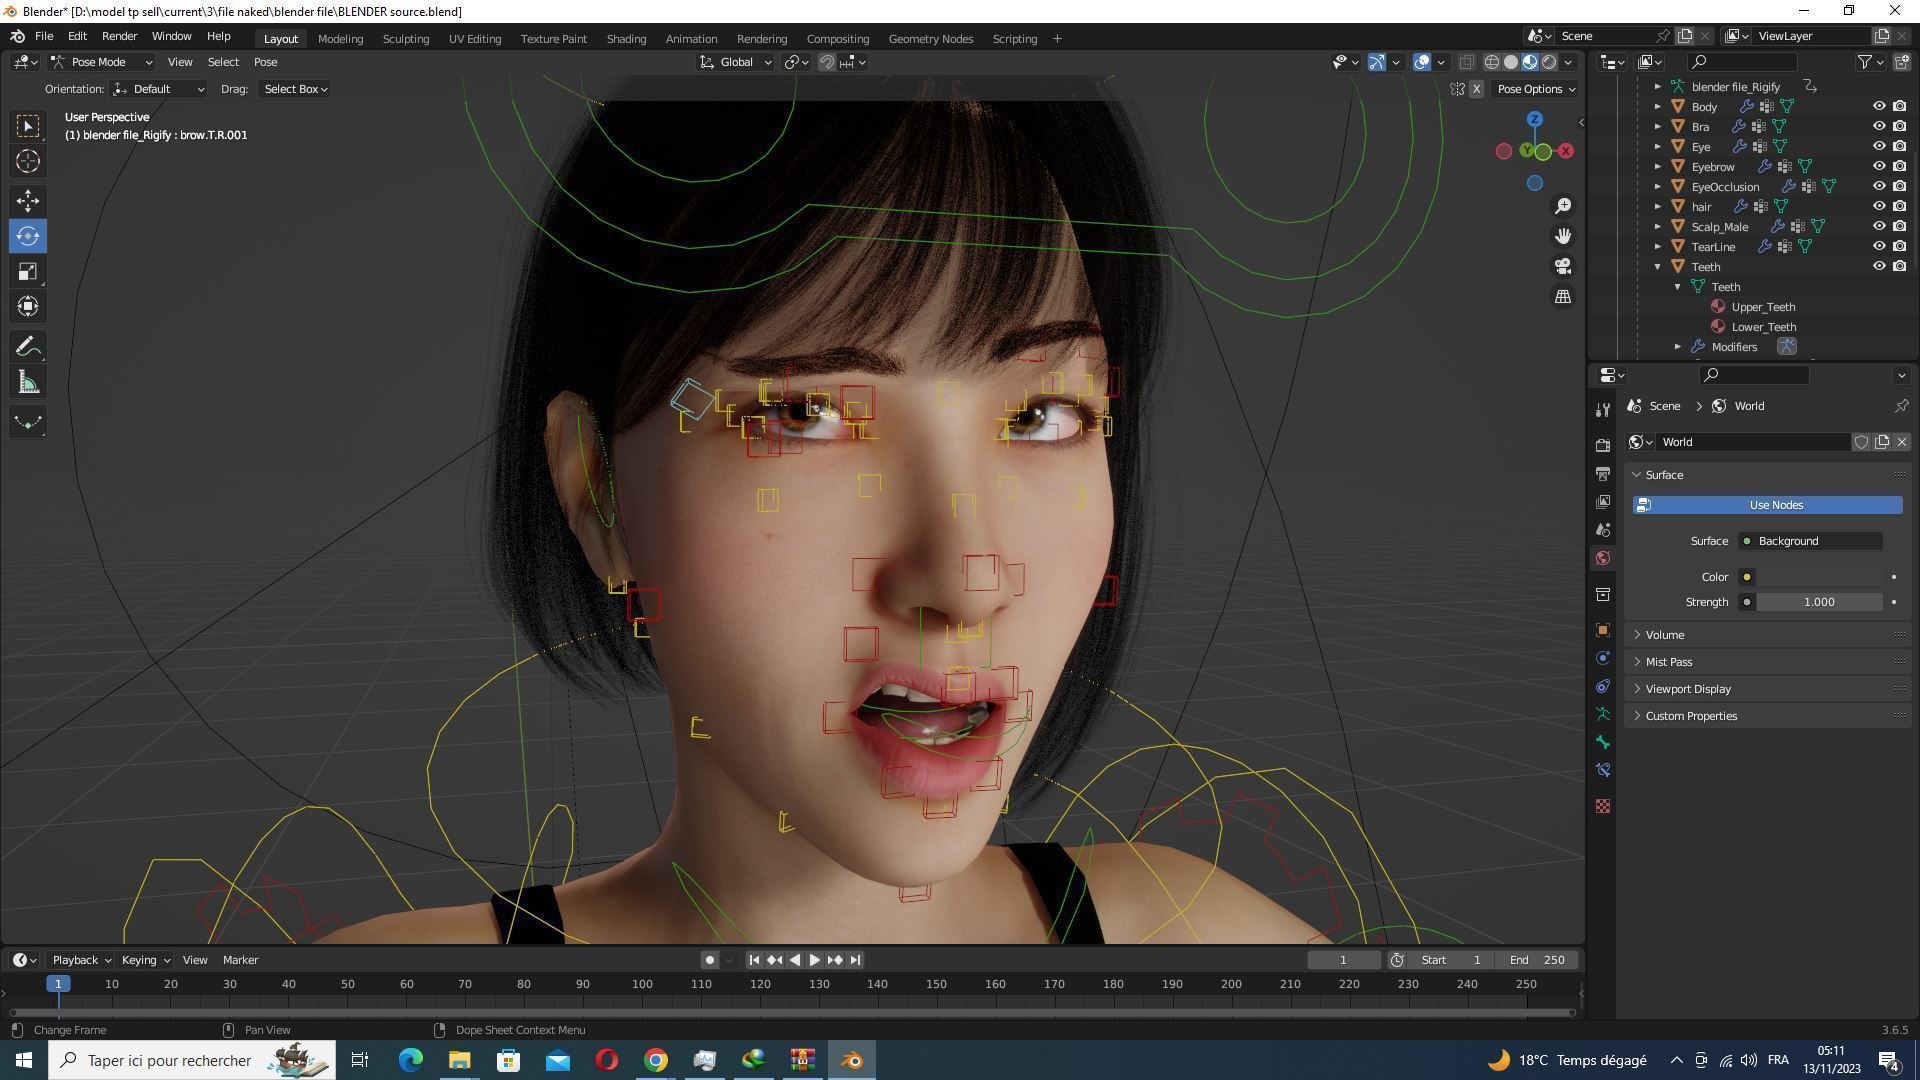Image resolution: width=1920 pixels, height=1080 pixels.
Task: Switch to the Geometry Nodes workspace tab
Action: [930, 39]
